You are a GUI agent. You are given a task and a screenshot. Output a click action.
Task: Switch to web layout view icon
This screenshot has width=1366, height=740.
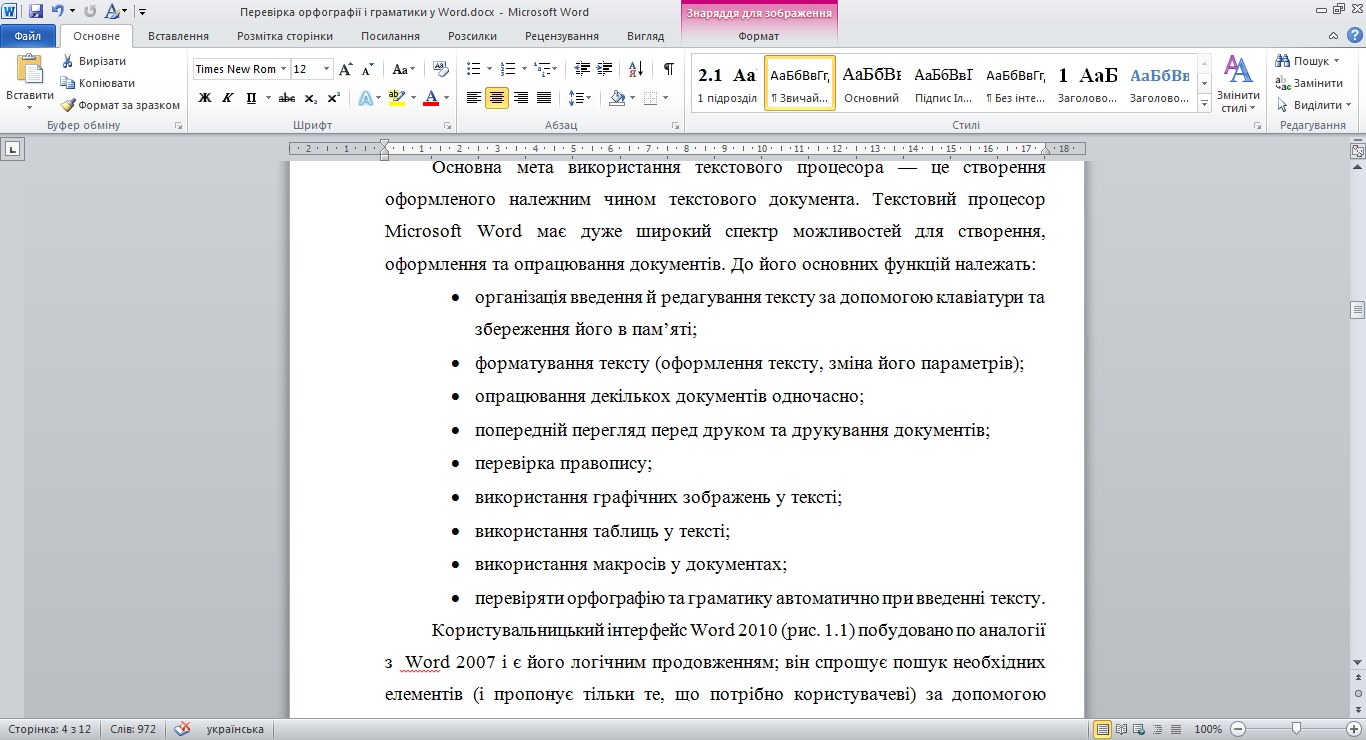[x=1138, y=729]
